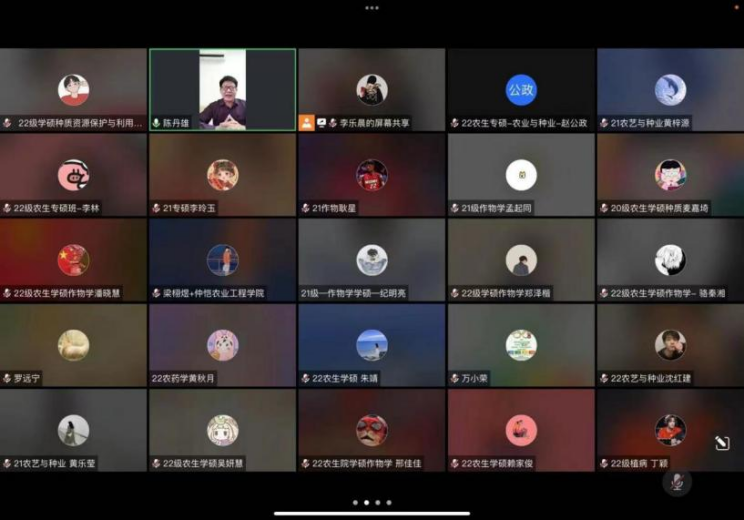The height and width of the screenshot is (520, 744).
Task: Click the home indicator bar at bottom
Action: coord(372,514)
